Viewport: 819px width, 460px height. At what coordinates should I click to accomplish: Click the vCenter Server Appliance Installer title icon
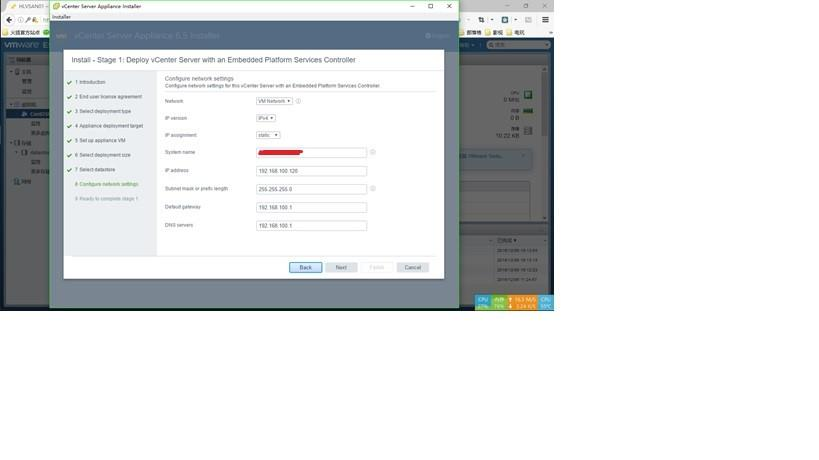click(56, 6)
